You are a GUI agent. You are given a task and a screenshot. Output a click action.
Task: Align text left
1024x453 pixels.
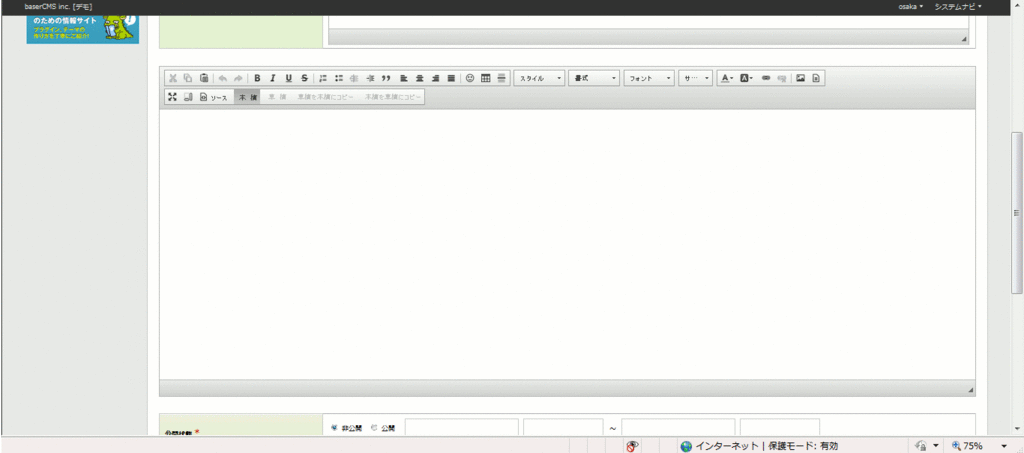(x=404, y=78)
